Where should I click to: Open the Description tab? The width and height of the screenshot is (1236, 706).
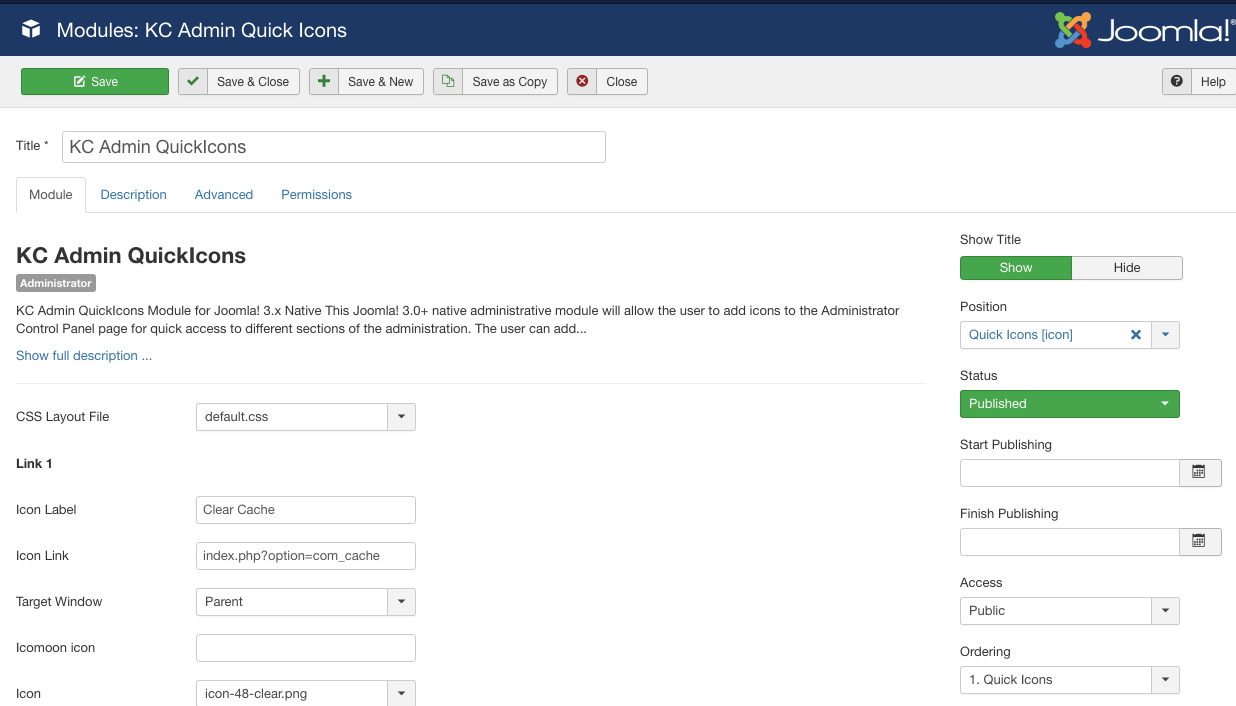[134, 195]
